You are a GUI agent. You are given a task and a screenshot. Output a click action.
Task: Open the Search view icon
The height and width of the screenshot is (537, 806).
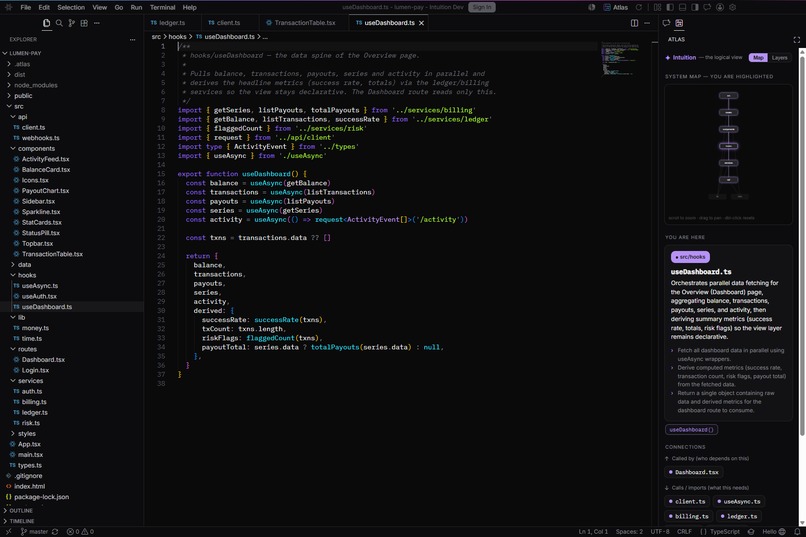click(x=59, y=23)
